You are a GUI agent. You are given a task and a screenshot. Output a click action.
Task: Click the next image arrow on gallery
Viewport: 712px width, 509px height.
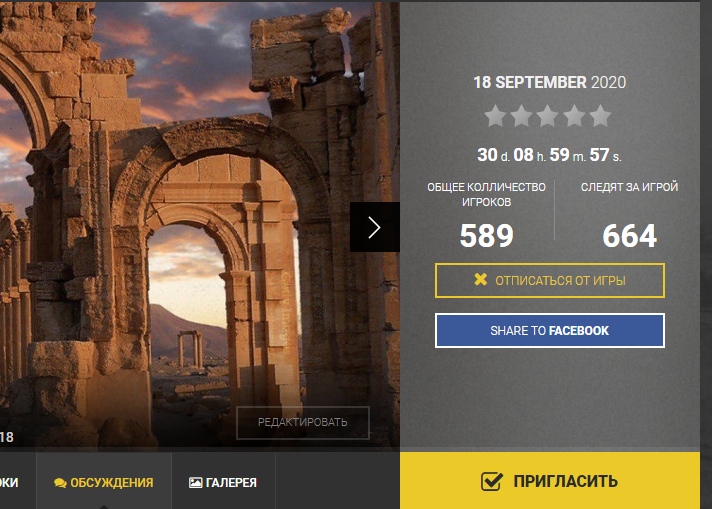coord(375,227)
